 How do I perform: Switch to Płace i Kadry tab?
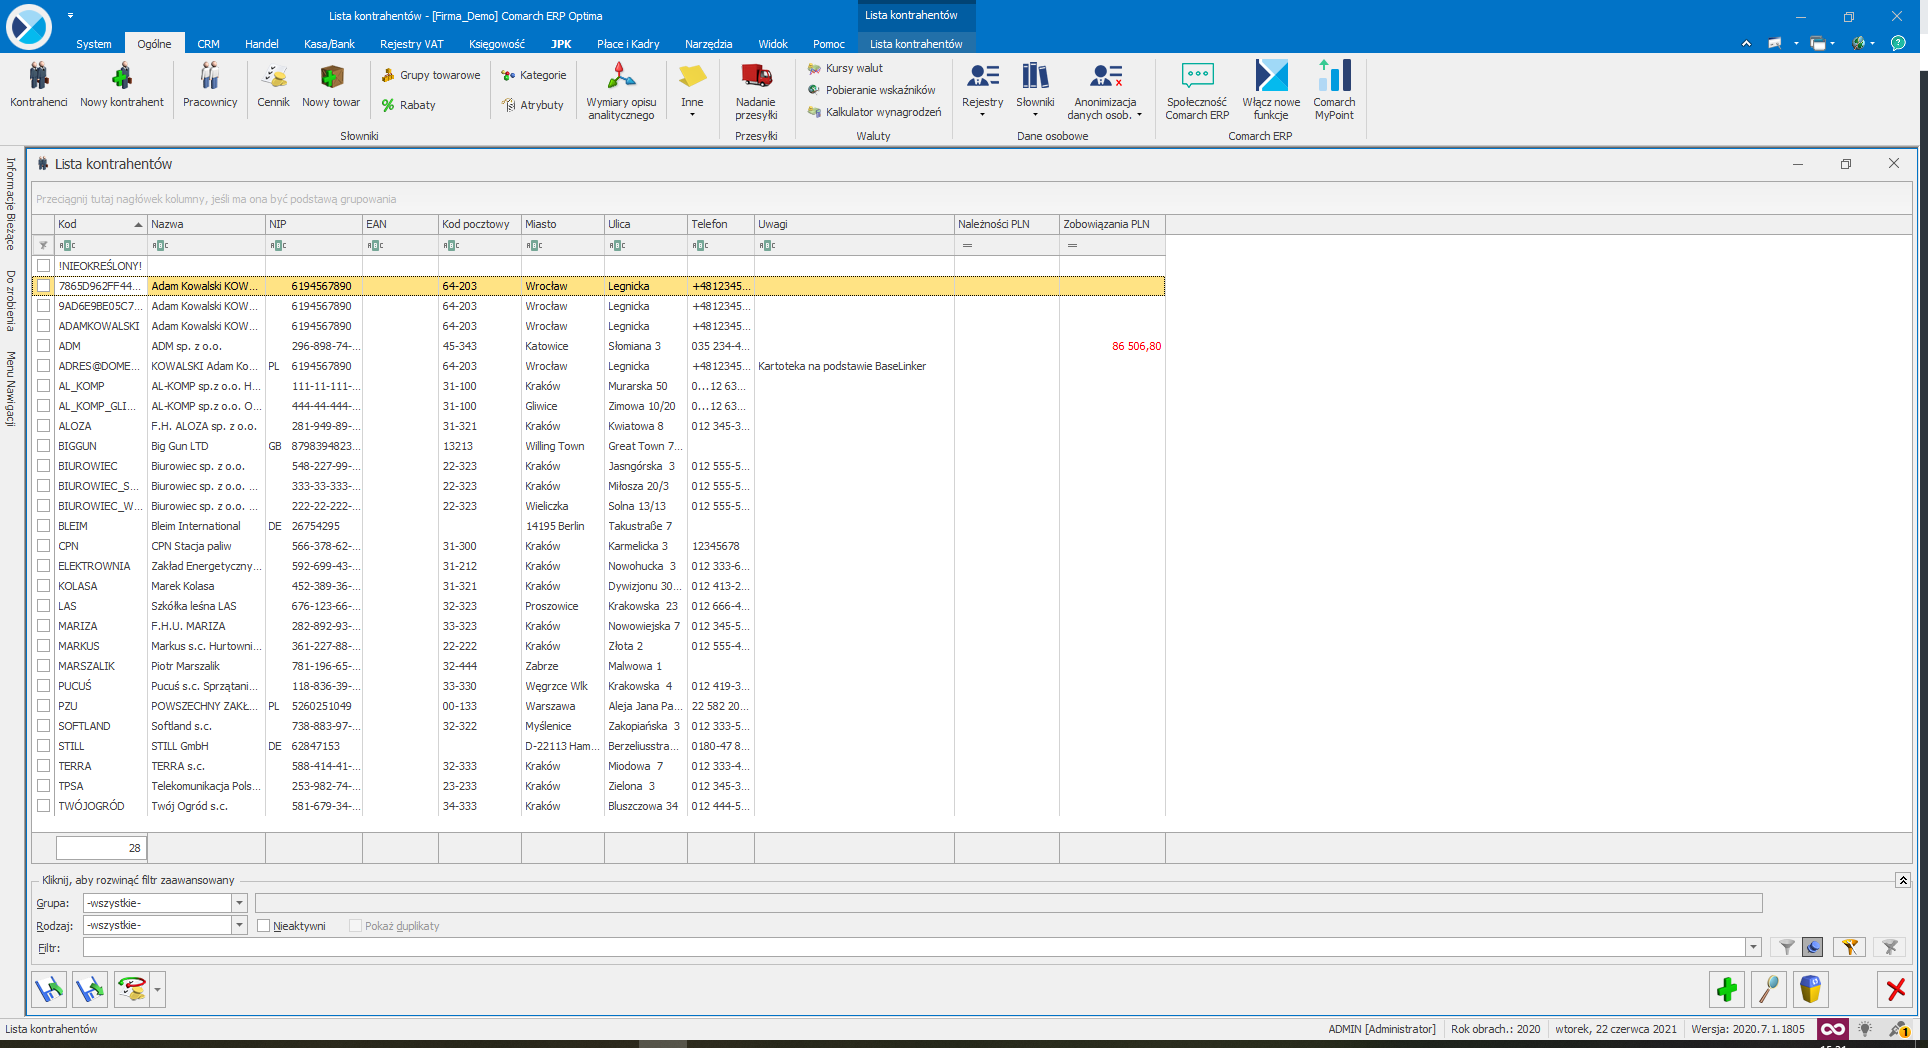(x=628, y=44)
